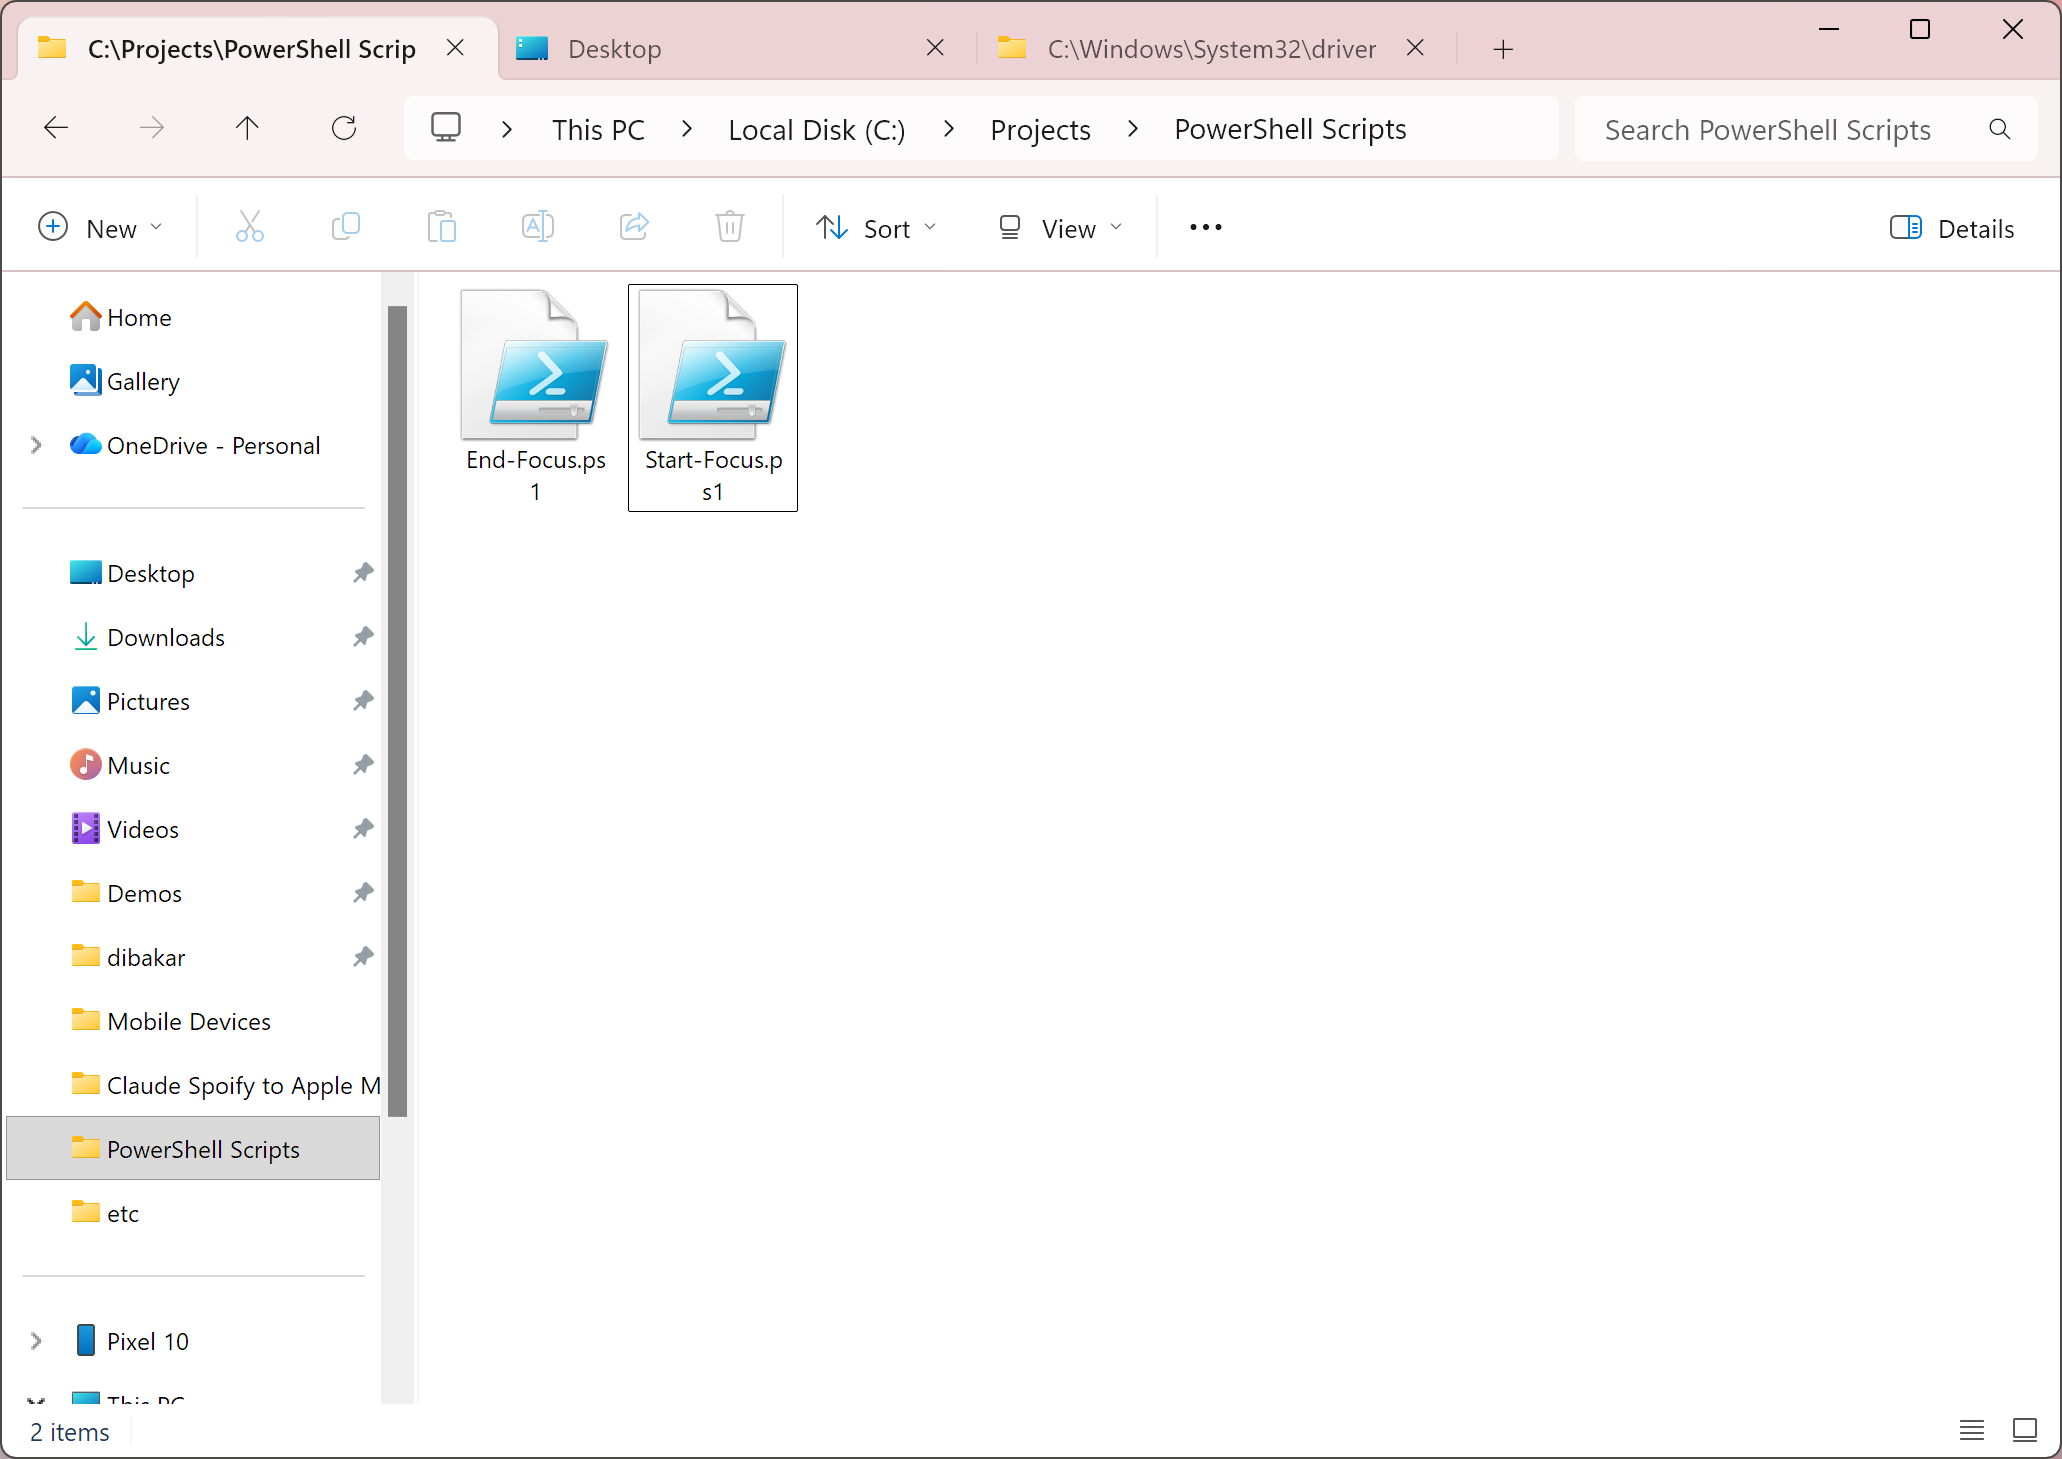Open the Sort dropdown
This screenshot has width=2062, height=1459.
click(877, 228)
